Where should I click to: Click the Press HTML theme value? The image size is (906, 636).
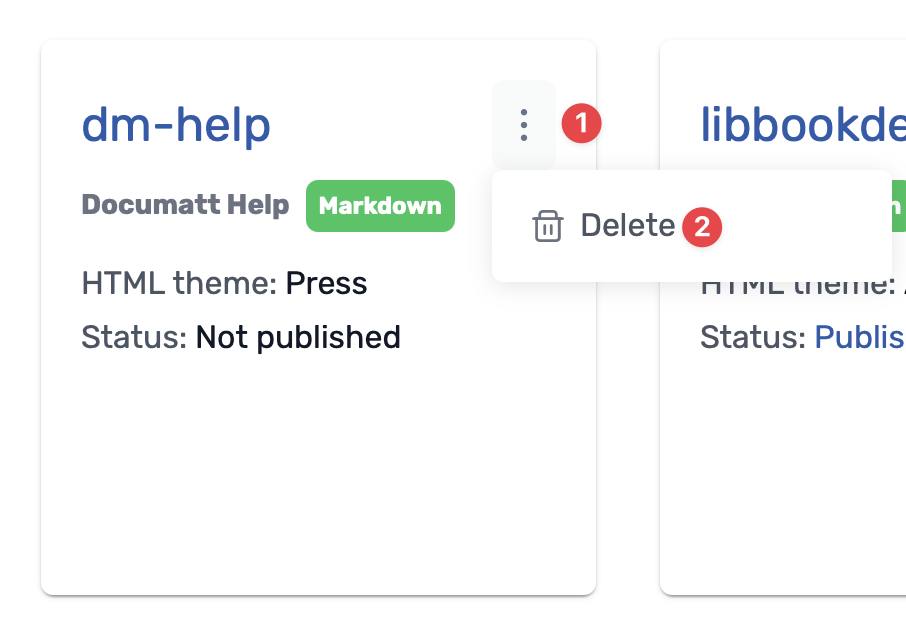coord(326,283)
